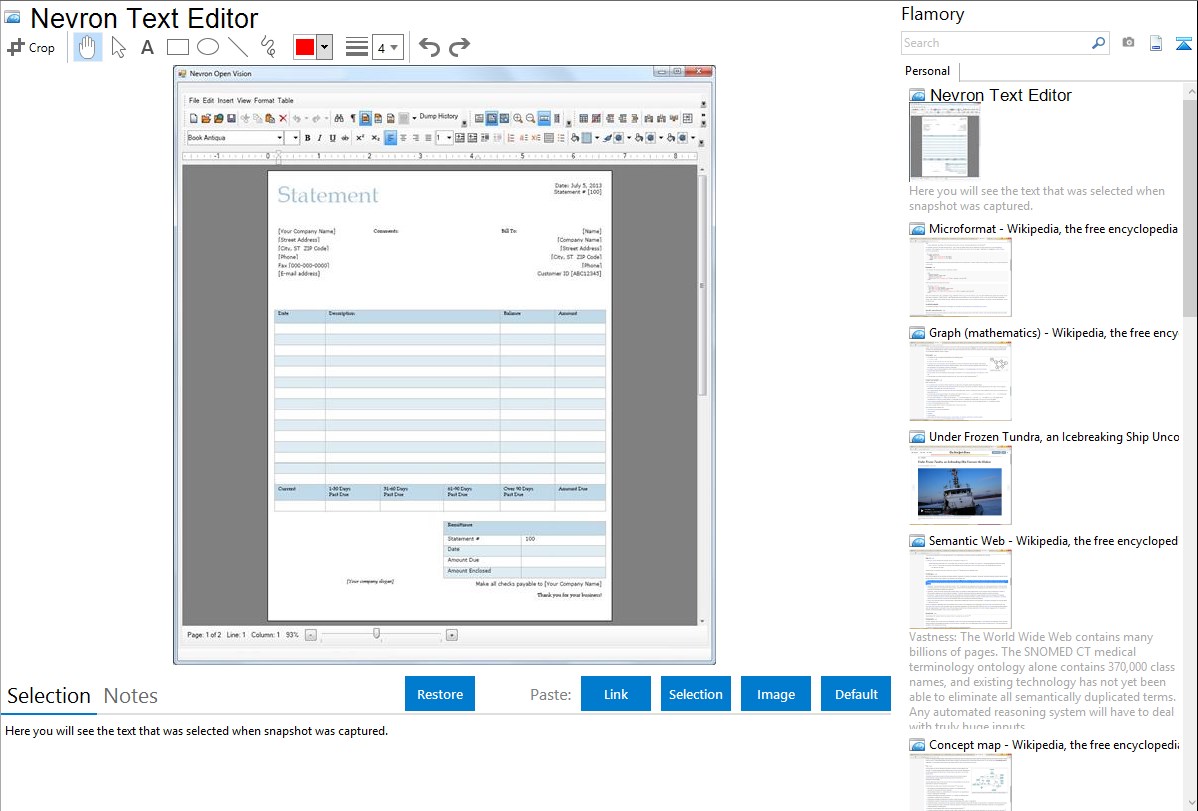Click the zoom in magnifier in Nevron toolbar
1198x811 pixels.
(518, 118)
